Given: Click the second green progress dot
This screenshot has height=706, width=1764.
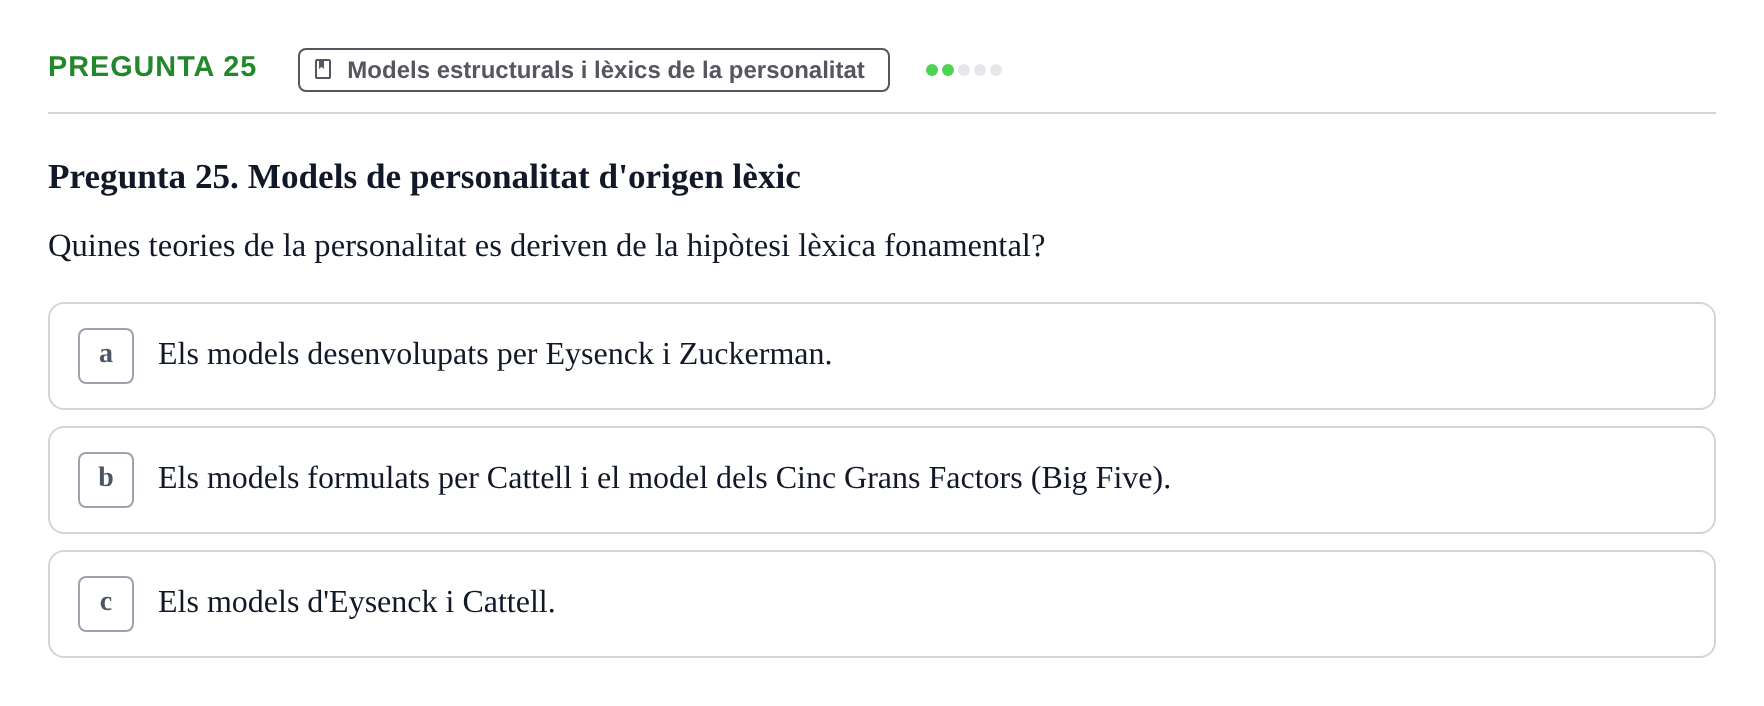Looking at the screenshot, I should (948, 70).
